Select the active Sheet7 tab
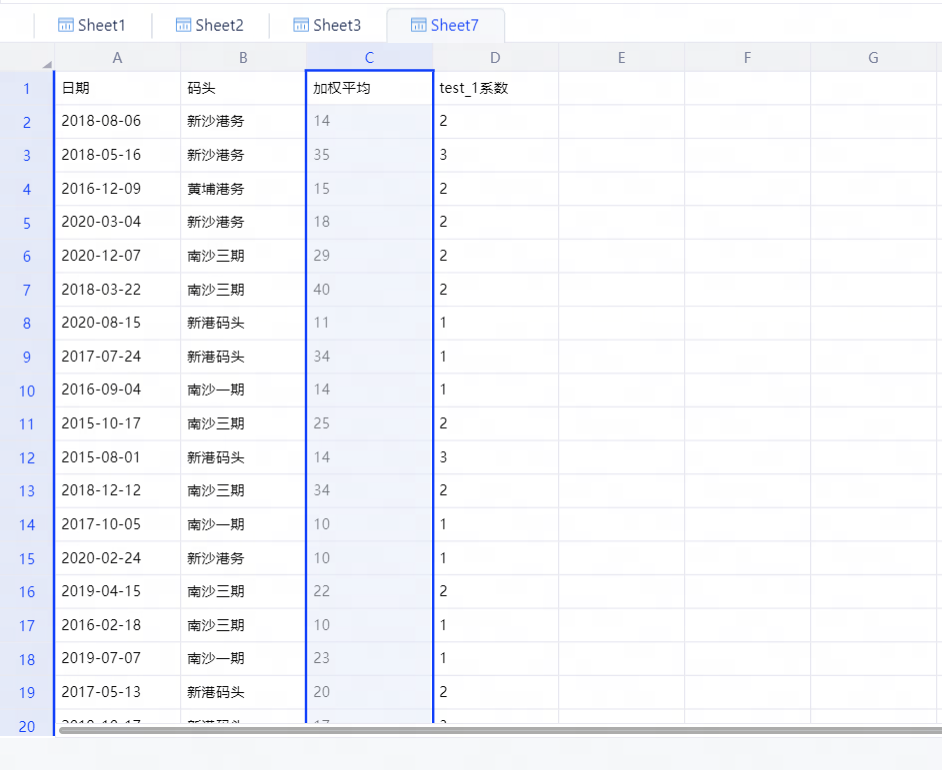This screenshot has width=942, height=770. [445, 25]
